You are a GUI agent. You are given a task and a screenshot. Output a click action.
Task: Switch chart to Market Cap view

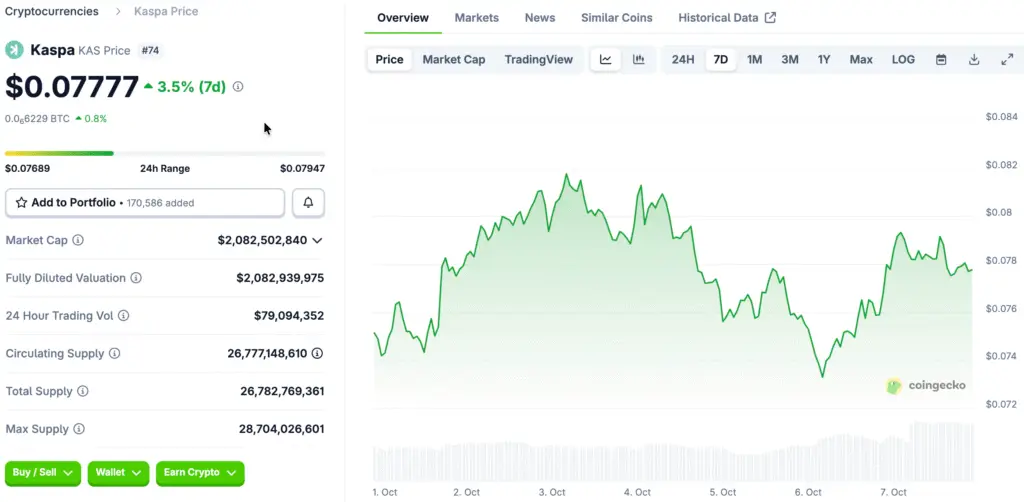click(454, 60)
